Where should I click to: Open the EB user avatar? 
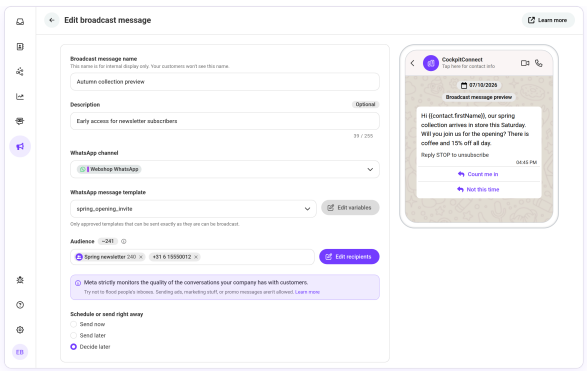pos(20,352)
